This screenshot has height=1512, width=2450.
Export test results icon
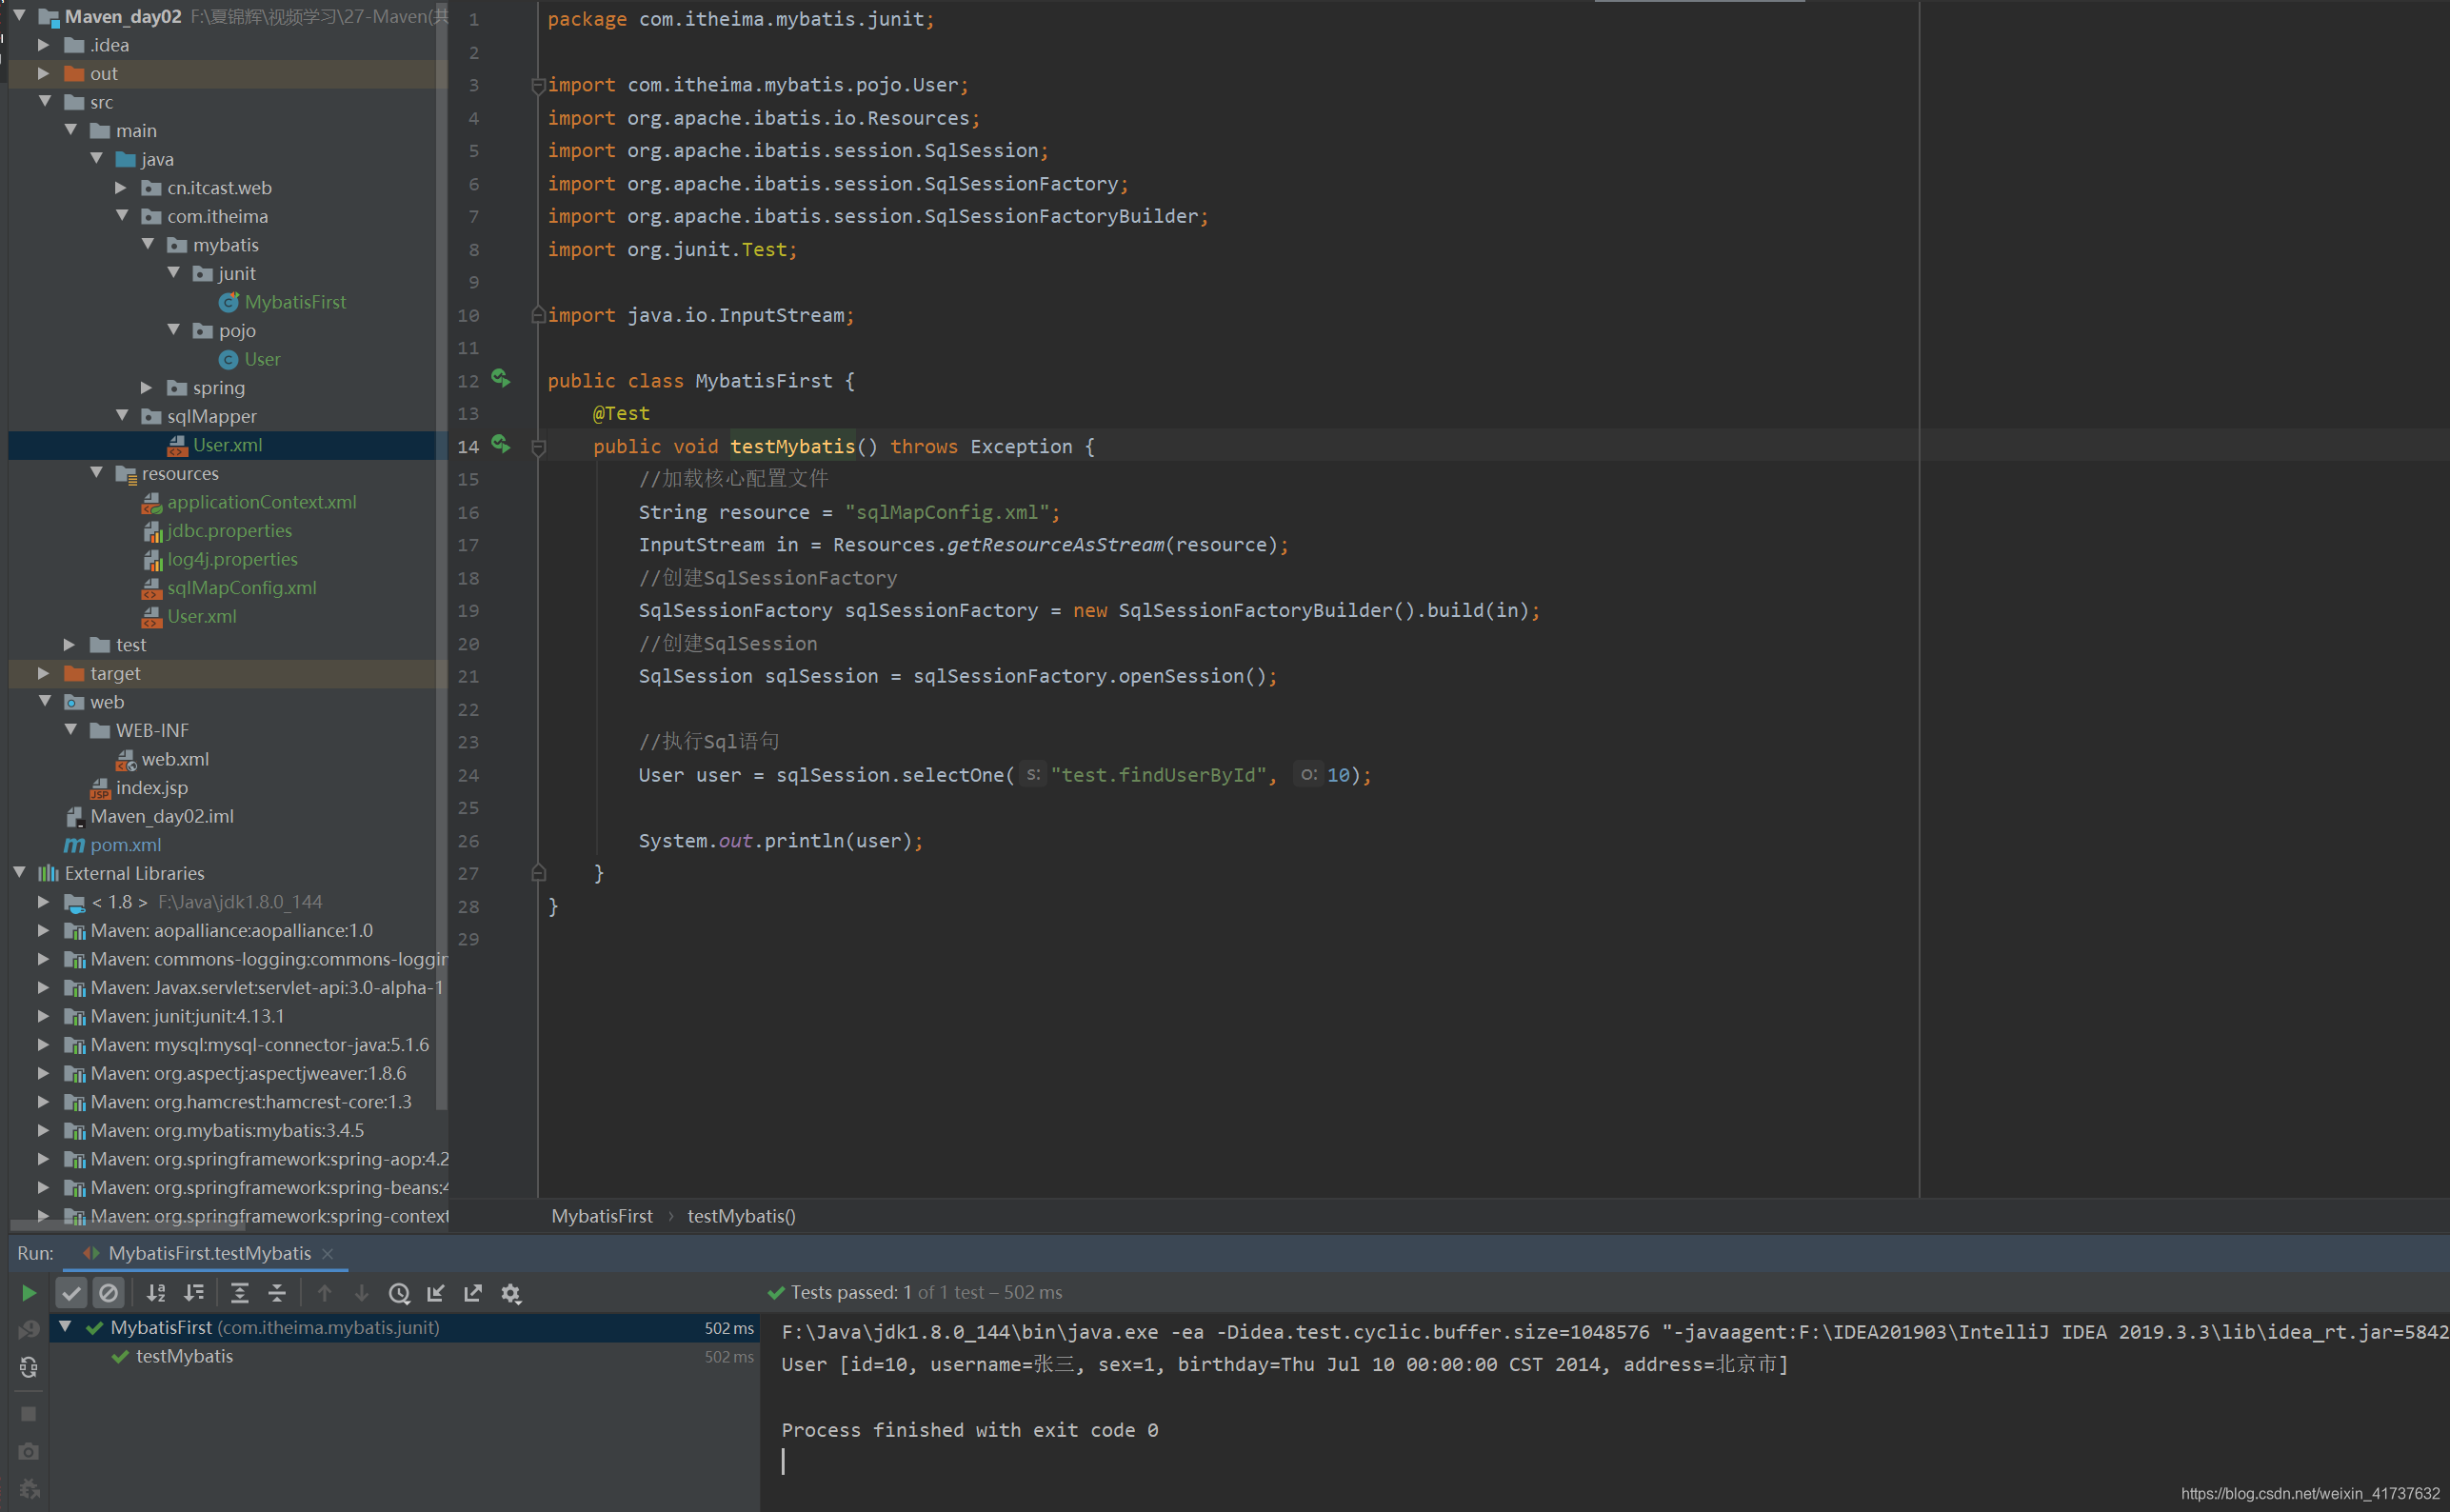click(x=473, y=1293)
